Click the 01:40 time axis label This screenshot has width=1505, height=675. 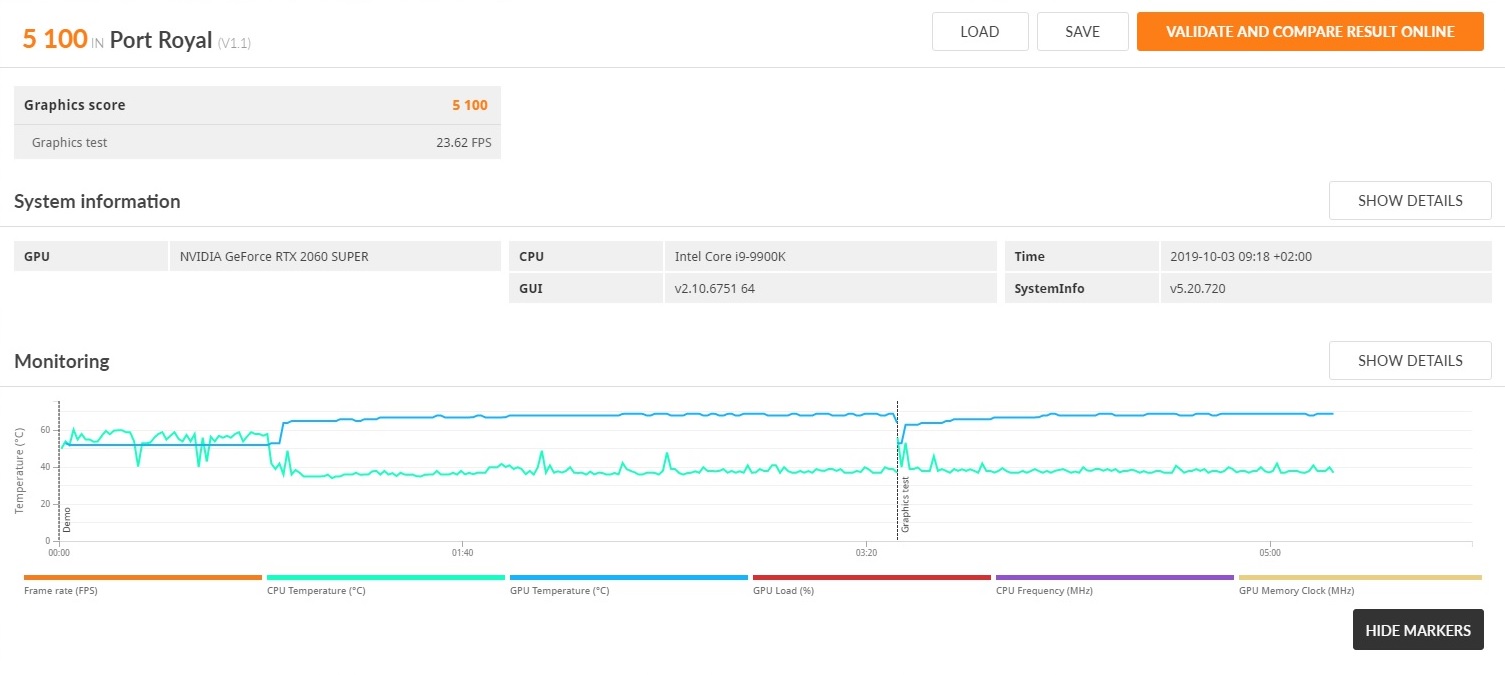462,552
